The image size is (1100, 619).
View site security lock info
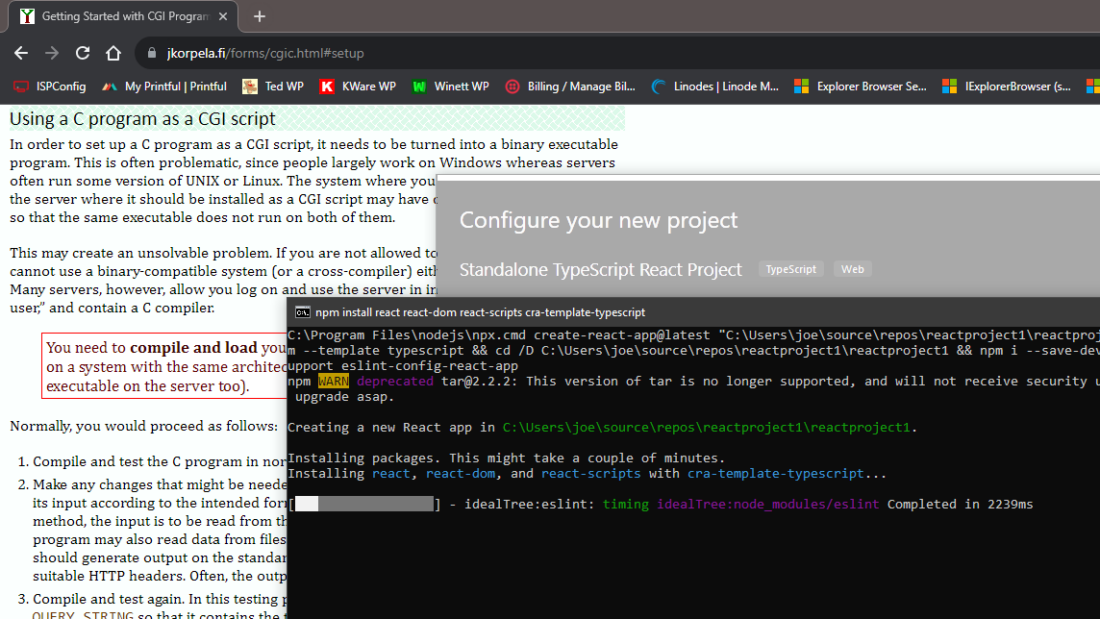[152, 53]
